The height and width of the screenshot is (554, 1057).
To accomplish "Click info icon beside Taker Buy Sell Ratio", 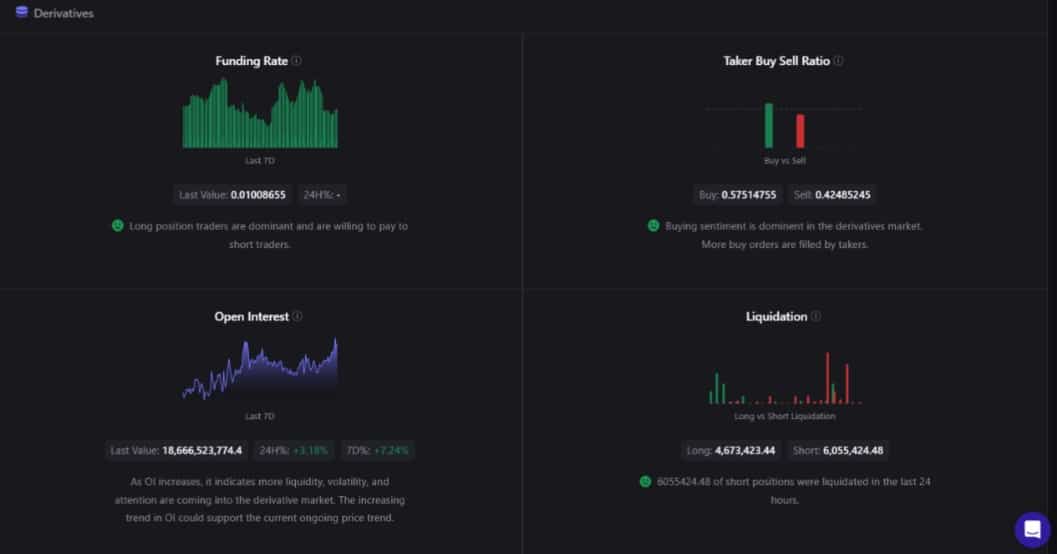I will click(x=838, y=61).
